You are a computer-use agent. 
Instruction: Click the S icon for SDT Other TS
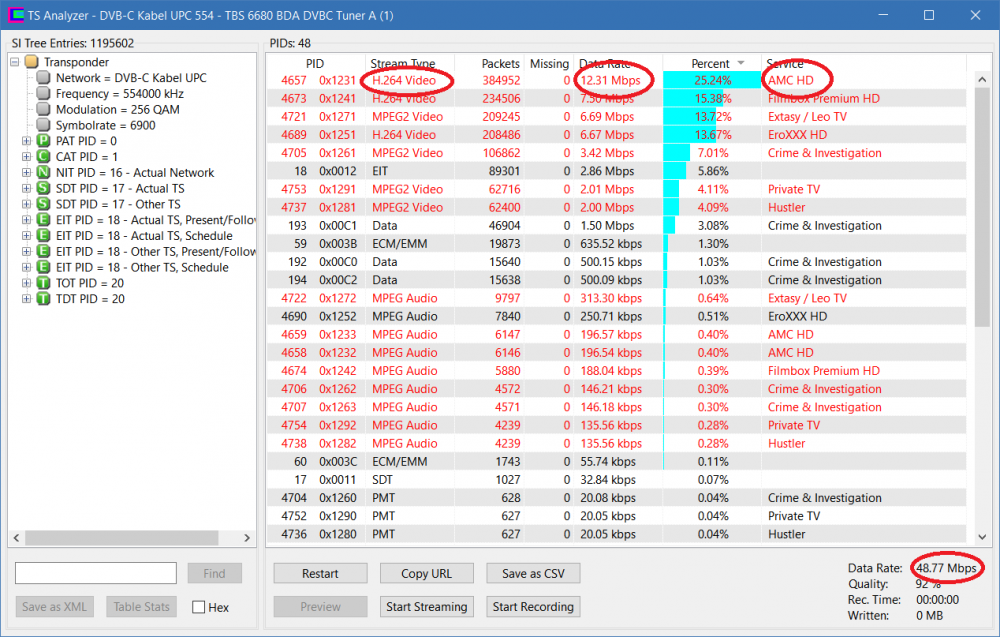pyautogui.click(x=43, y=204)
